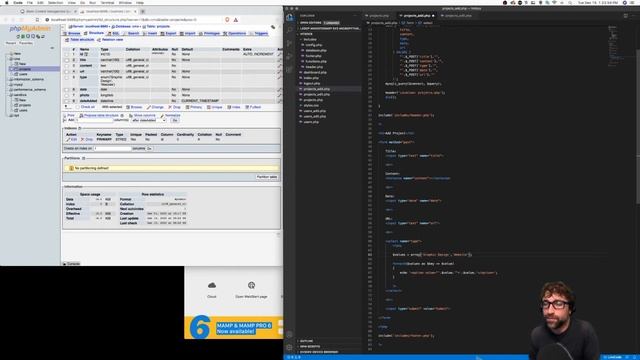Viewport: 640px width, 360px height.
Task: Click Change icon in with-selected row
Action: click(x=149, y=107)
